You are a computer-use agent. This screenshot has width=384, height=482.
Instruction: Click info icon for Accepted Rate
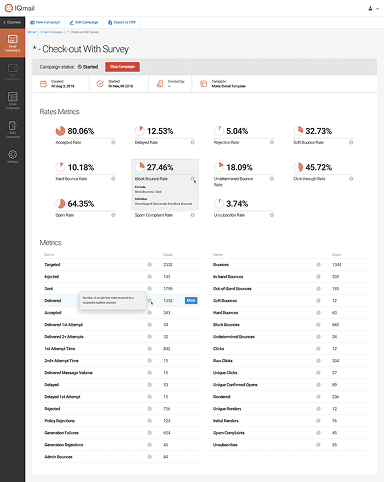coord(113,142)
